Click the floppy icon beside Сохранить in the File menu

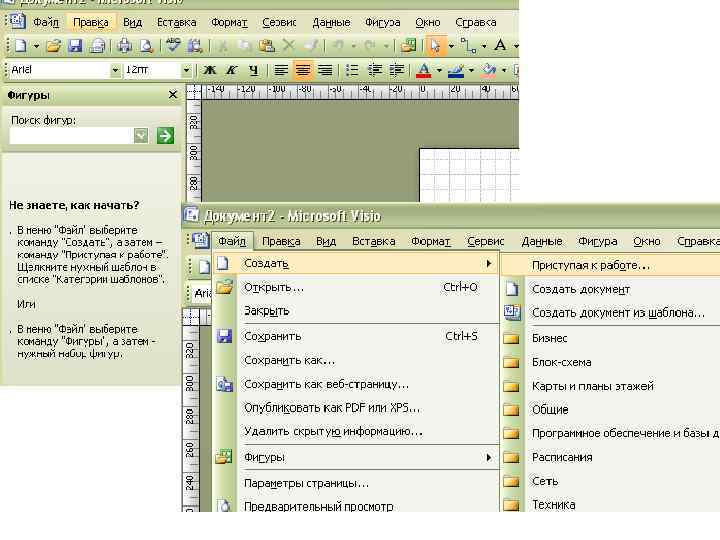point(225,337)
